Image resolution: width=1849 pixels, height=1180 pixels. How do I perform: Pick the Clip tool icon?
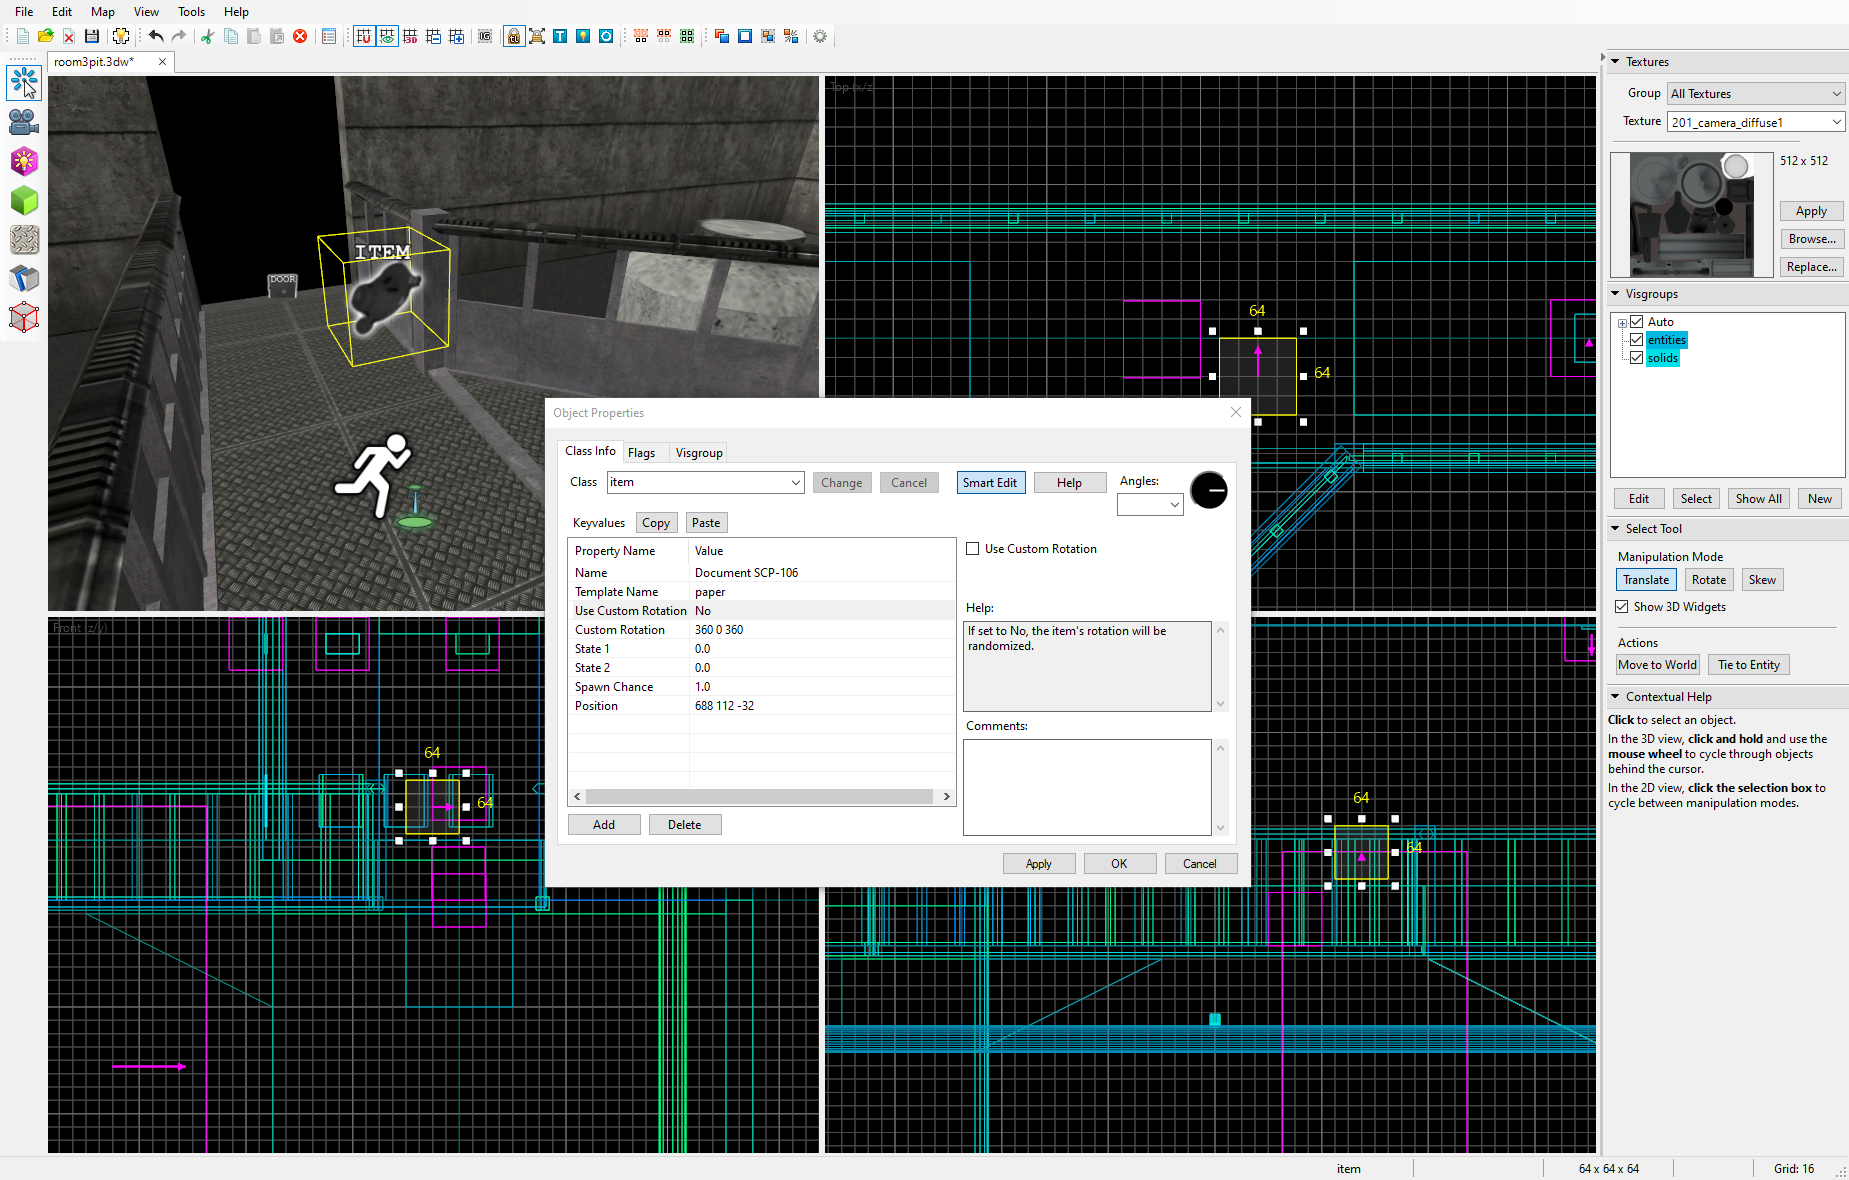point(24,279)
